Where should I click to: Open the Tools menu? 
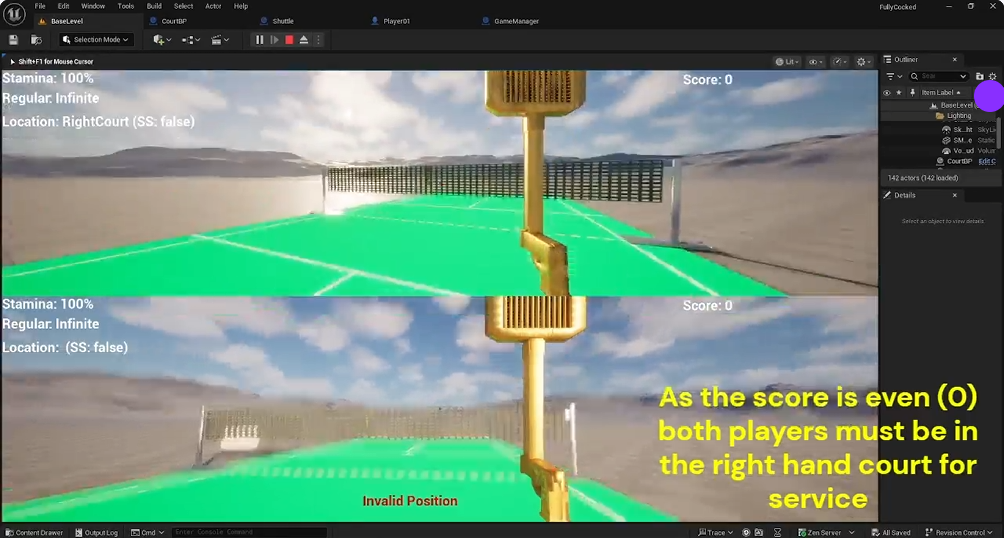pyautogui.click(x=126, y=6)
